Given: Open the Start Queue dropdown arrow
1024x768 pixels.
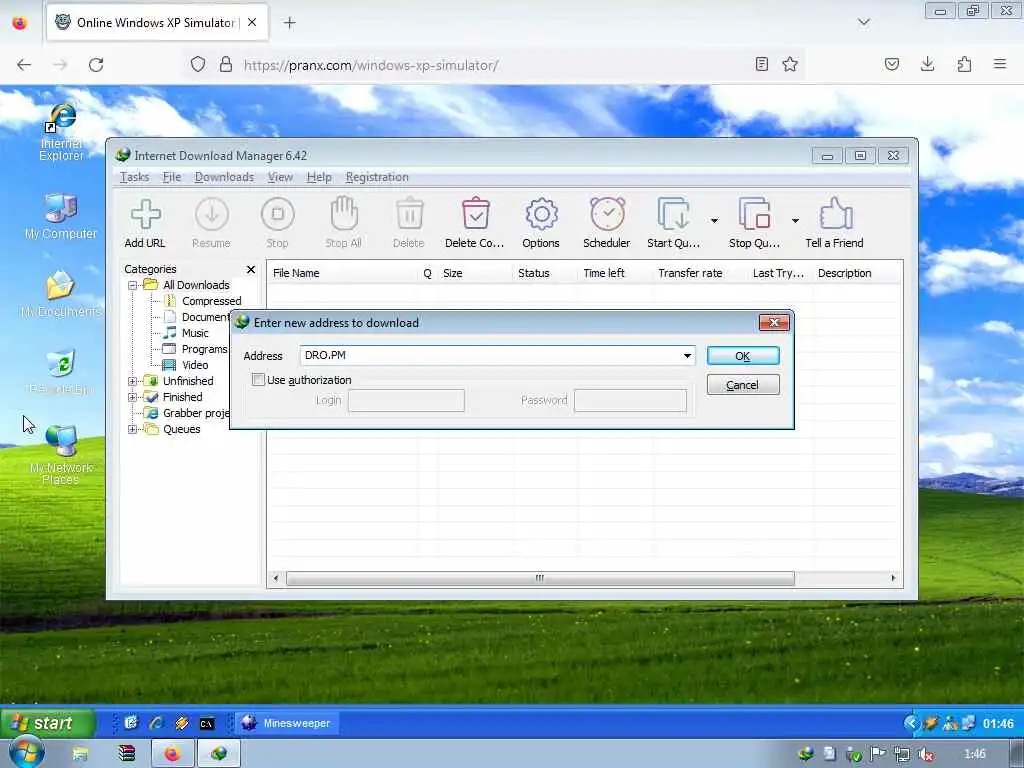Looking at the screenshot, I should click(714, 221).
